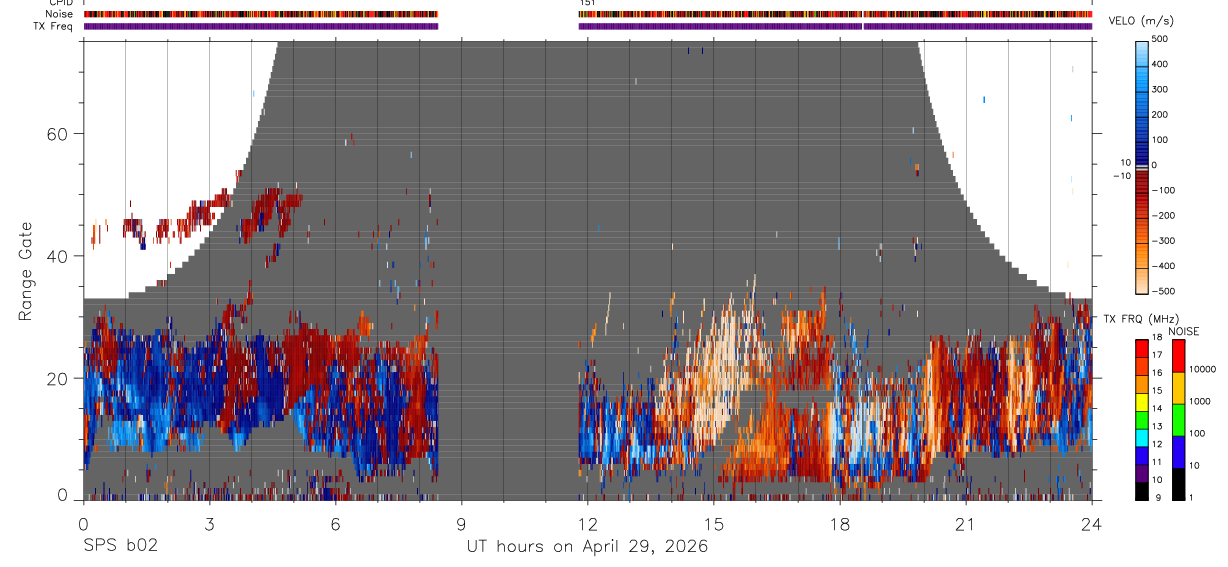1228x567 pixels.
Task: Pick the yellow 14-15 MHz frequency swatch
Action: [1142, 402]
